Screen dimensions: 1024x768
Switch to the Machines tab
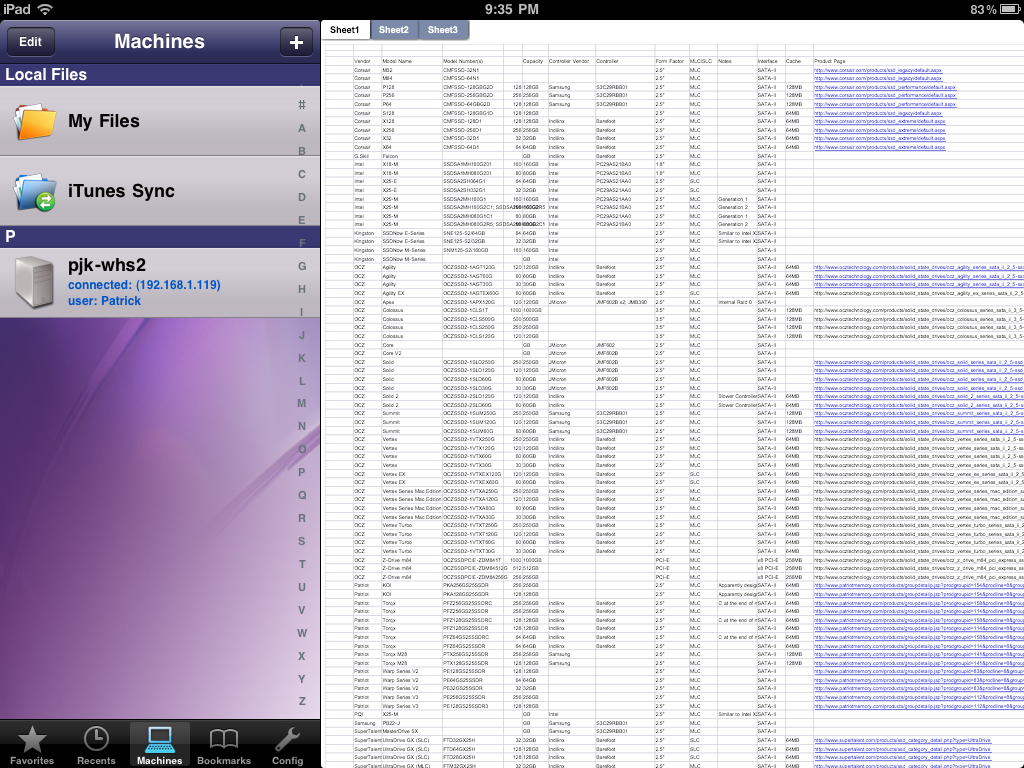159,746
